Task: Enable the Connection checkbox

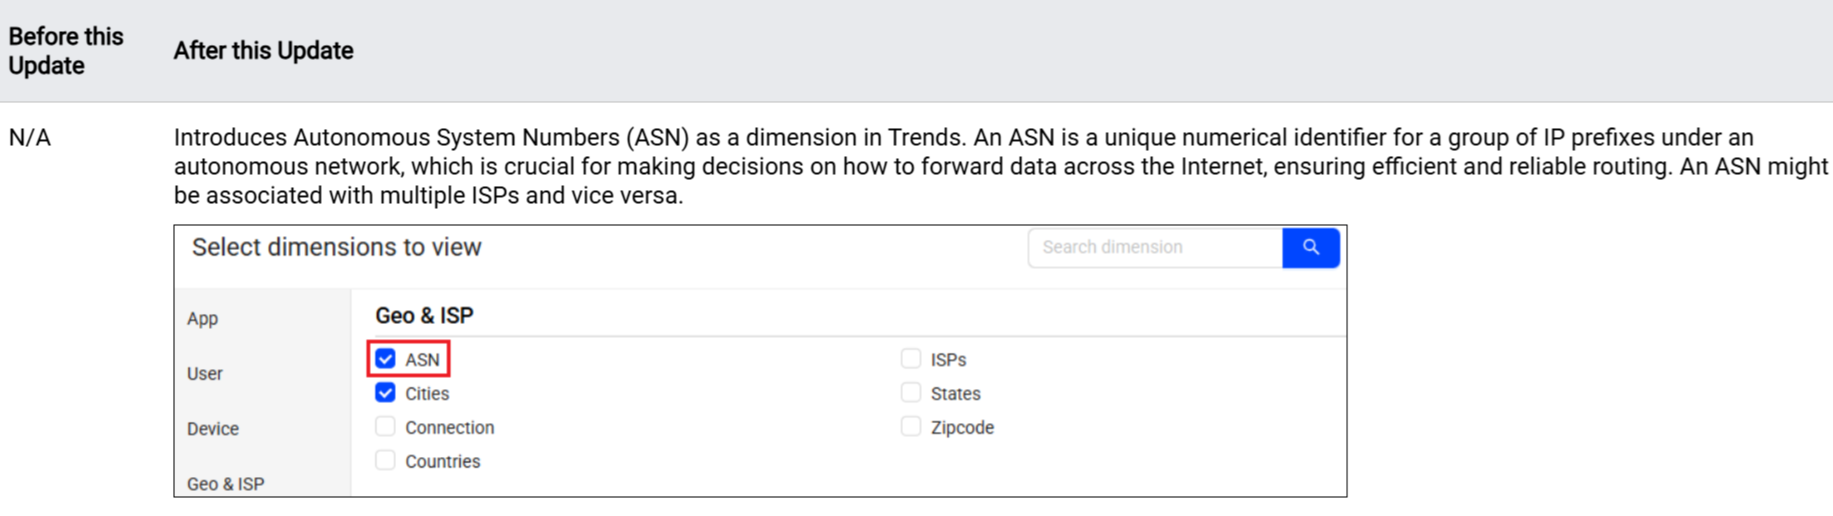Action: coord(386,427)
